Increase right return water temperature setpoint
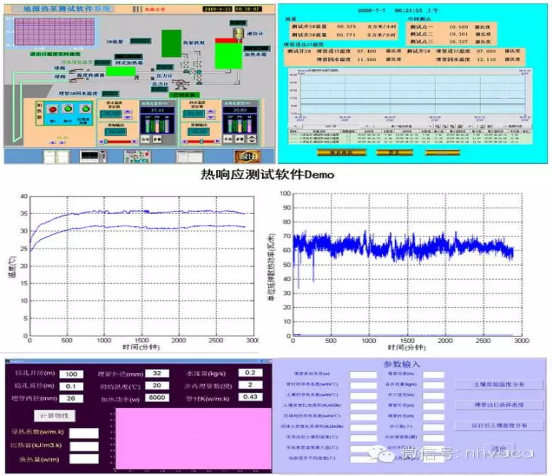This screenshot has width=553, height=476. point(211,112)
